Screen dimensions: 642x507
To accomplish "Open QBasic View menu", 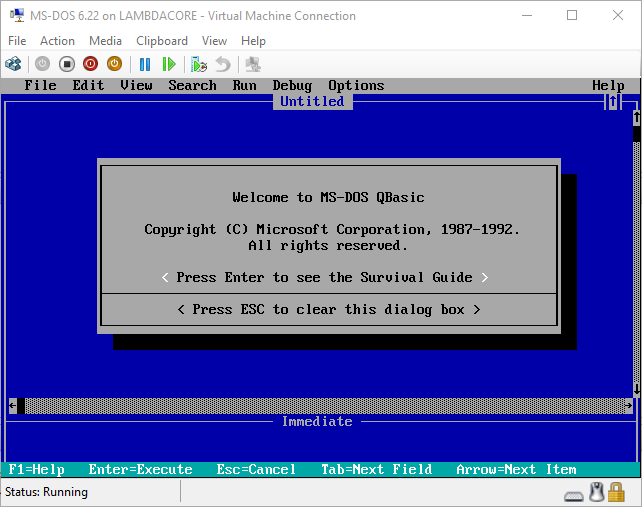I will (x=136, y=85).
